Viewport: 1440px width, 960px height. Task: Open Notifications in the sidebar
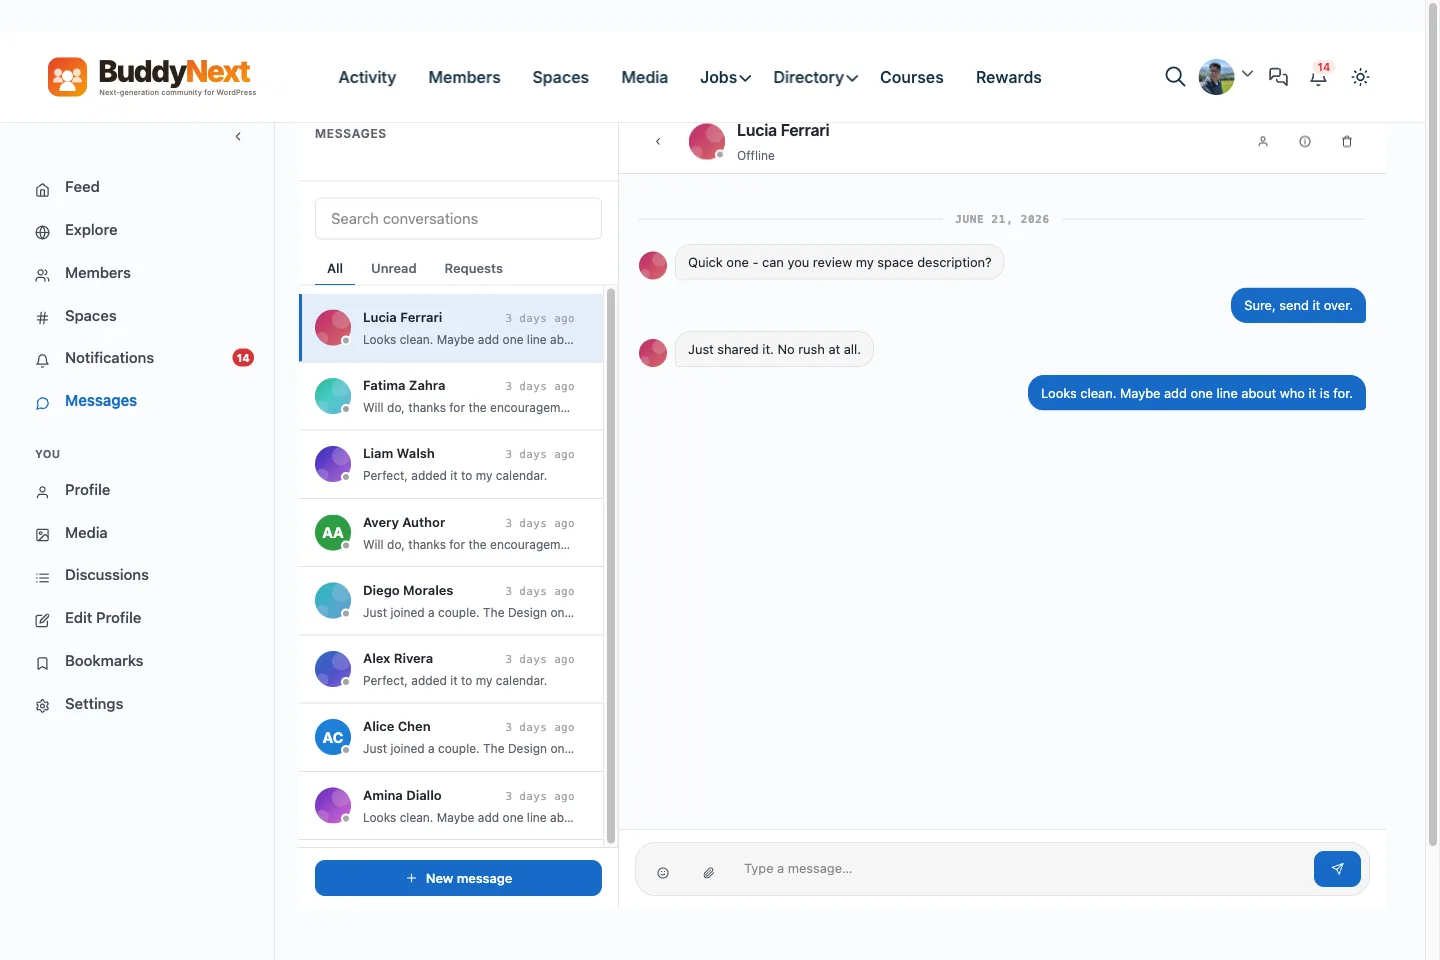109,359
